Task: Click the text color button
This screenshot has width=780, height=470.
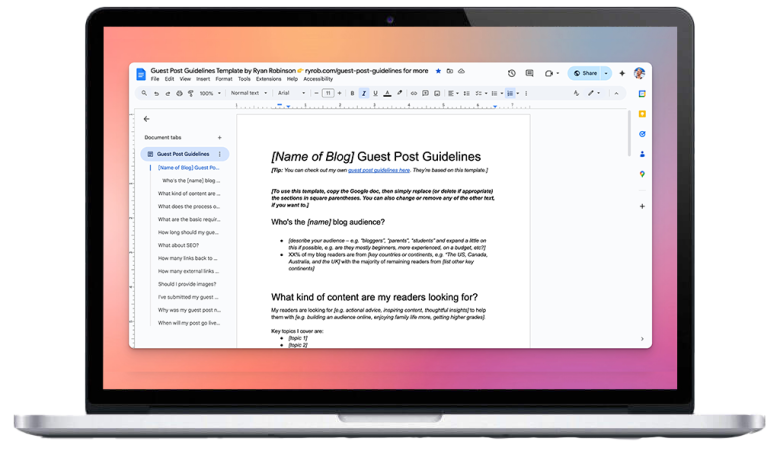Action: pos(386,93)
